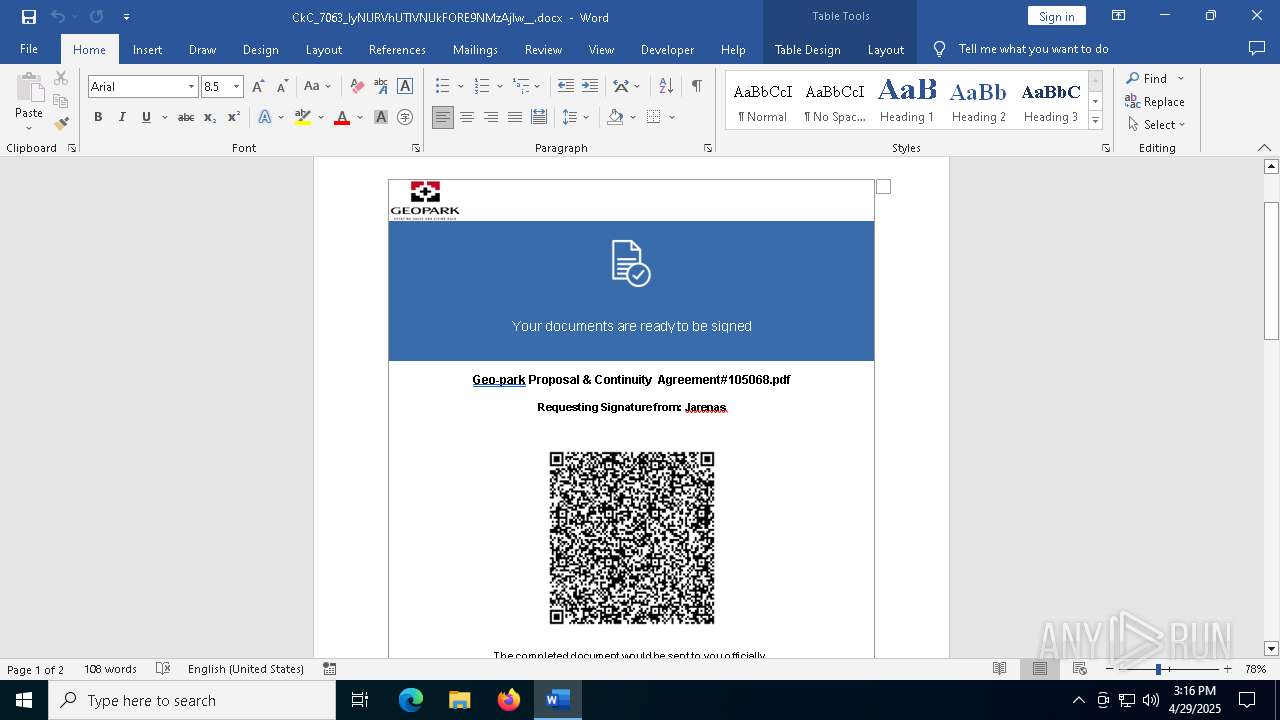Decrease the paragraph indent
The image size is (1280, 720).
tap(566, 87)
